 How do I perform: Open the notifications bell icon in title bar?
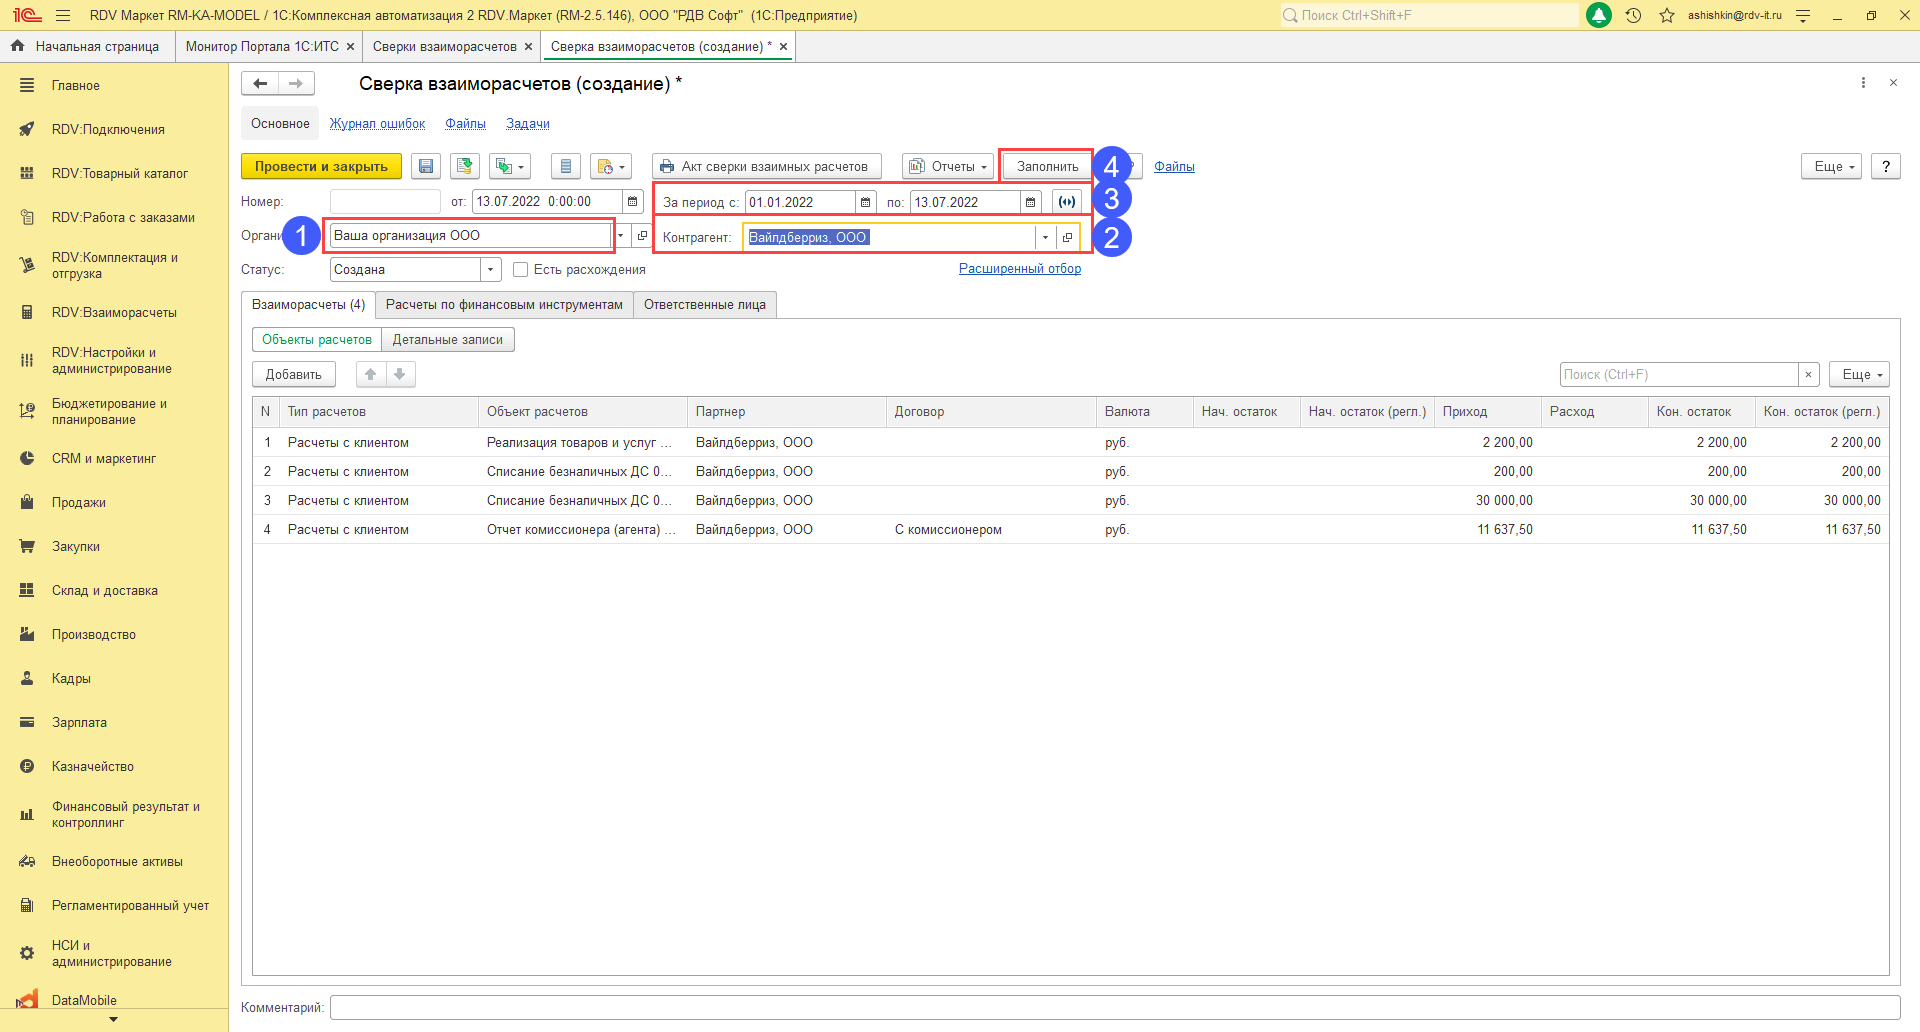1599,16
